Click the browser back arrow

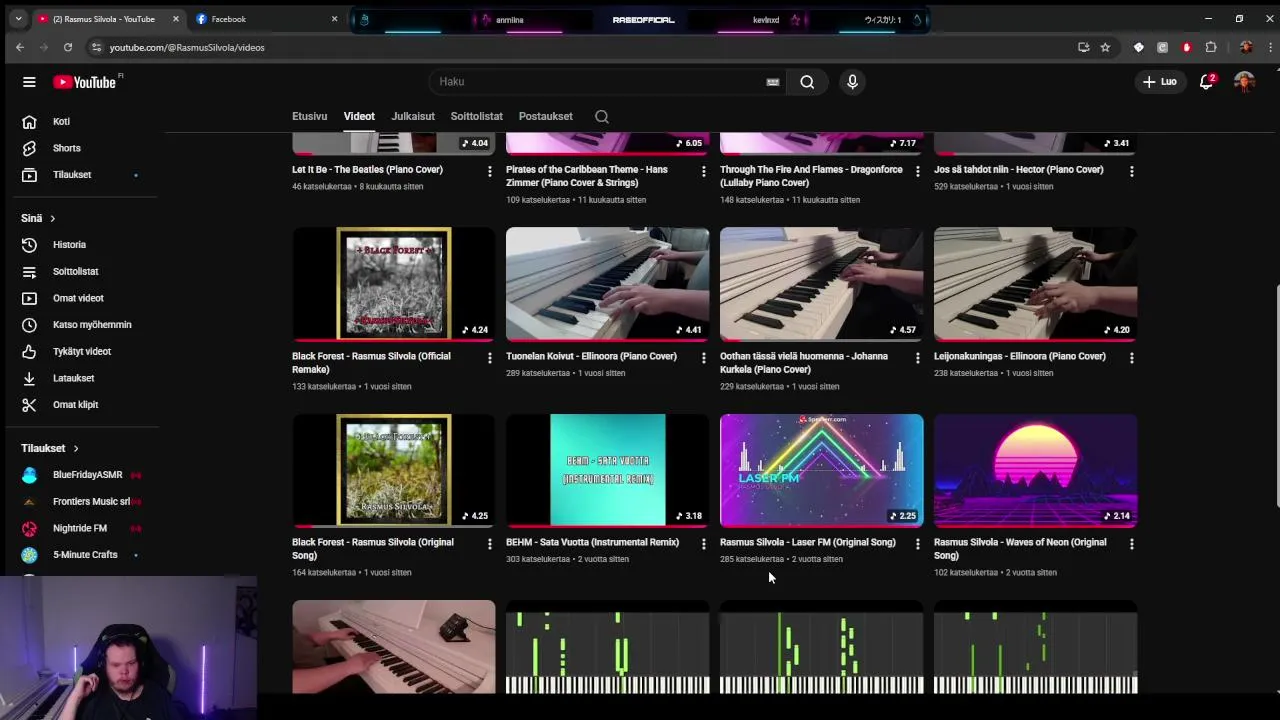(19, 47)
